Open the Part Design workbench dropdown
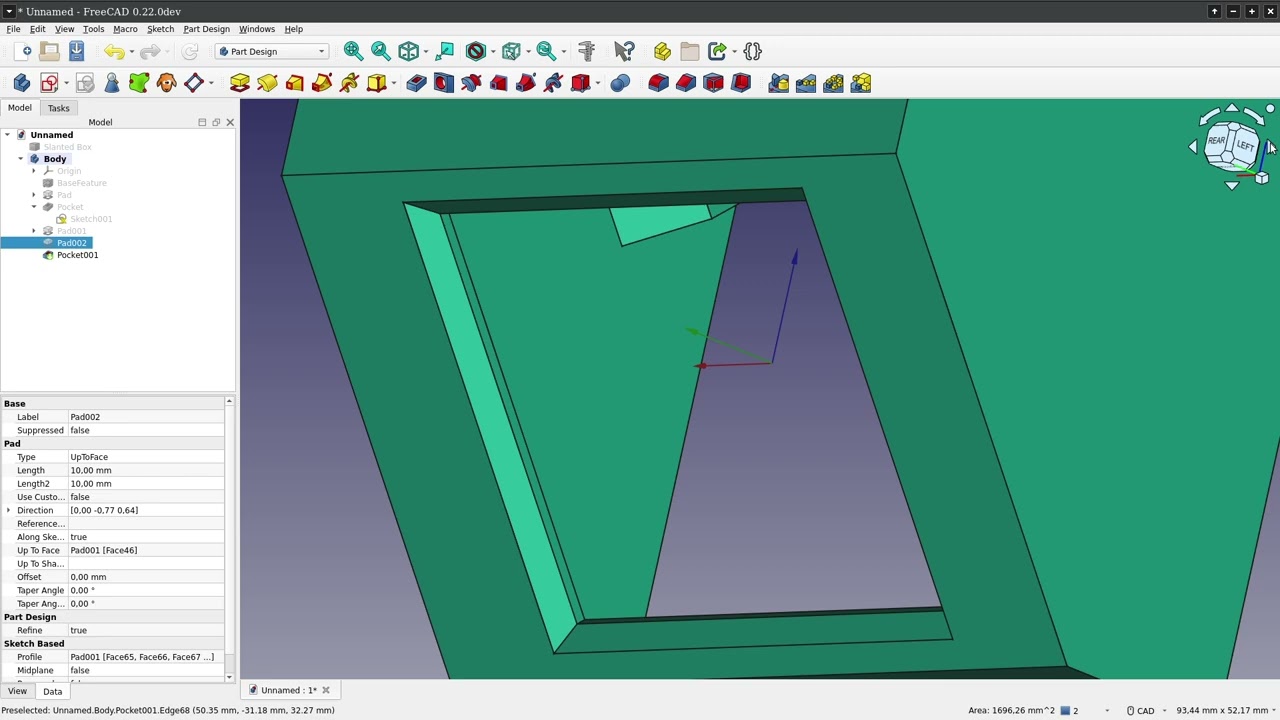This screenshot has width=1280, height=720. [272, 51]
